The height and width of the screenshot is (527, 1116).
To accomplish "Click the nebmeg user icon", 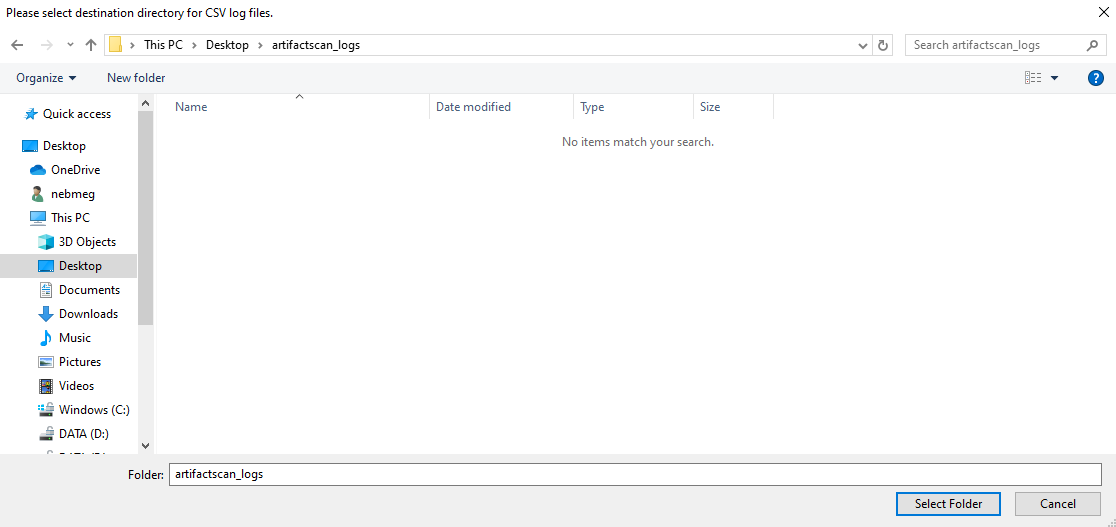I will click(38, 194).
